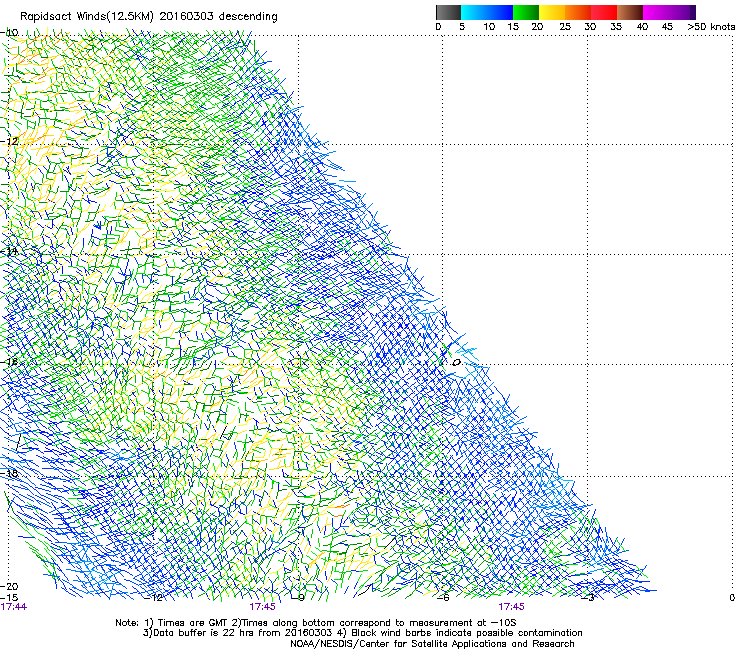Click the '-16' latitude axis label

[10, 362]
